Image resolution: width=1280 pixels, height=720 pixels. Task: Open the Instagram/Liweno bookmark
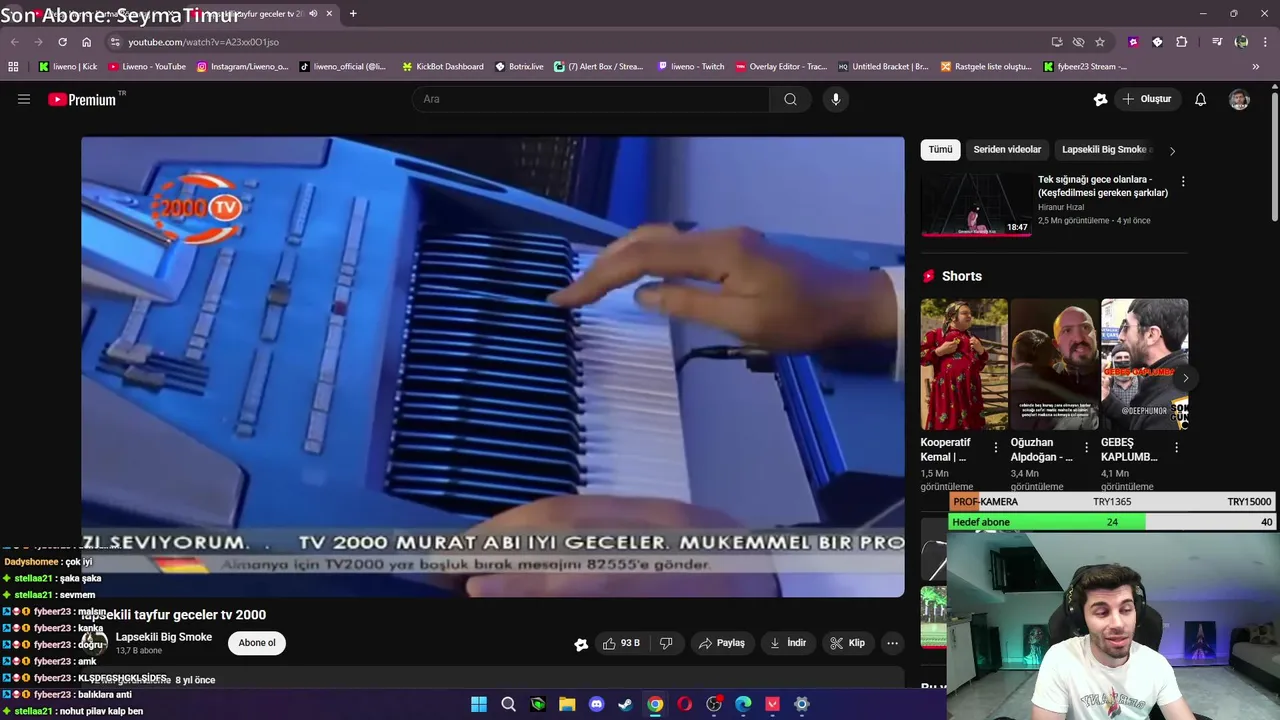click(x=242, y=67)
